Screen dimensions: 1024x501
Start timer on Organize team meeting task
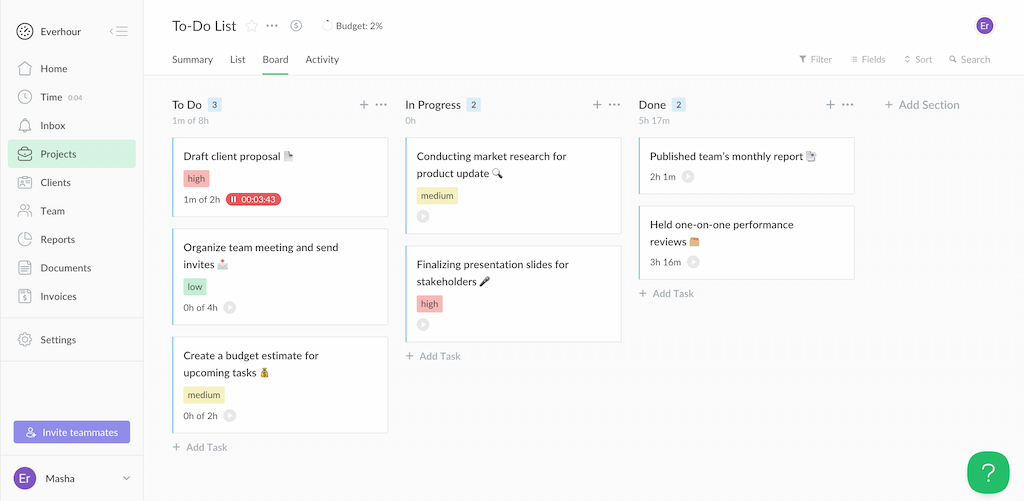[230, 308]
